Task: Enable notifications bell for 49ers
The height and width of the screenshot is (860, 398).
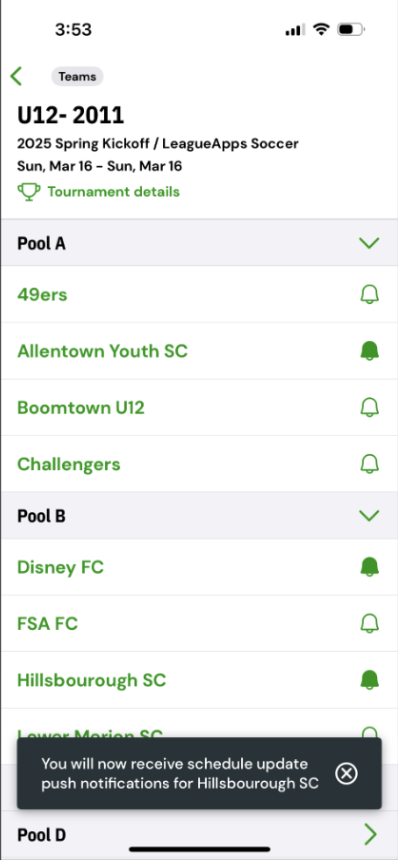Action: pyautogui.click(x=369, y=295)
